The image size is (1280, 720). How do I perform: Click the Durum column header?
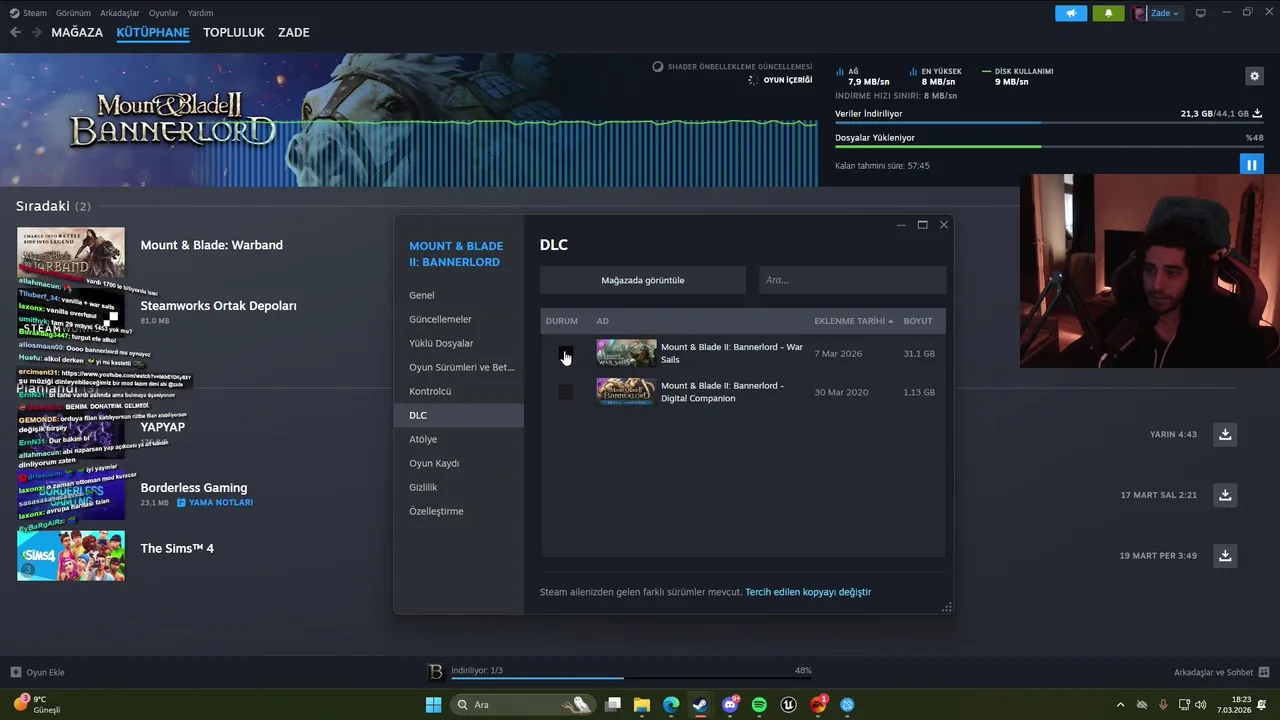tap(562, 321)
